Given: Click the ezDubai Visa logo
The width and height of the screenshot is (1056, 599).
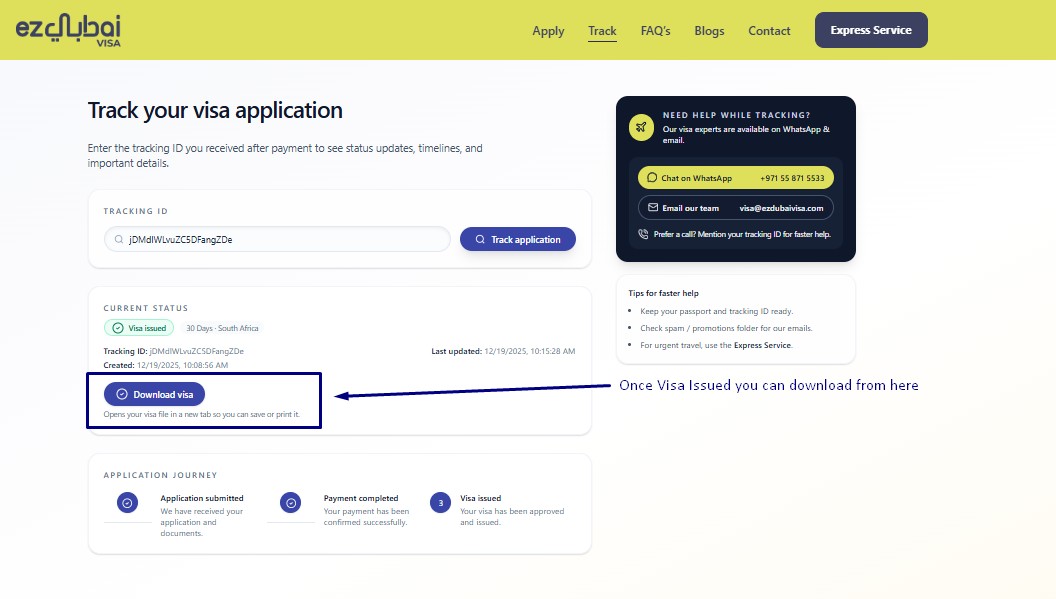Looking at the screenshot, I should pyautogui.click(x=68, y=30).
